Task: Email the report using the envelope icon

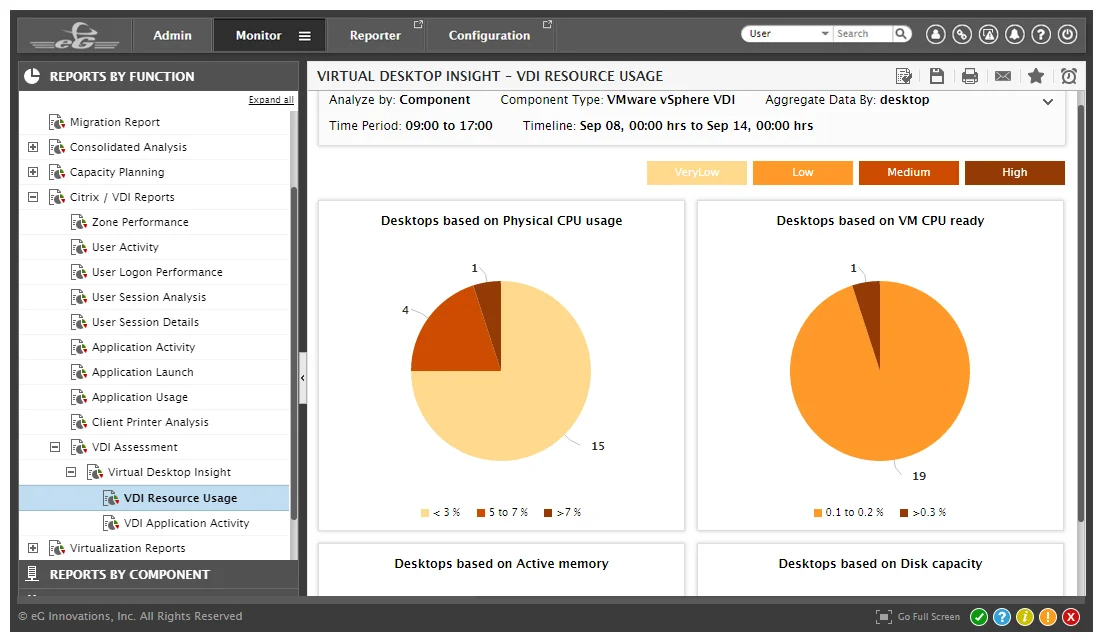Action: (x=1002, y=76)
